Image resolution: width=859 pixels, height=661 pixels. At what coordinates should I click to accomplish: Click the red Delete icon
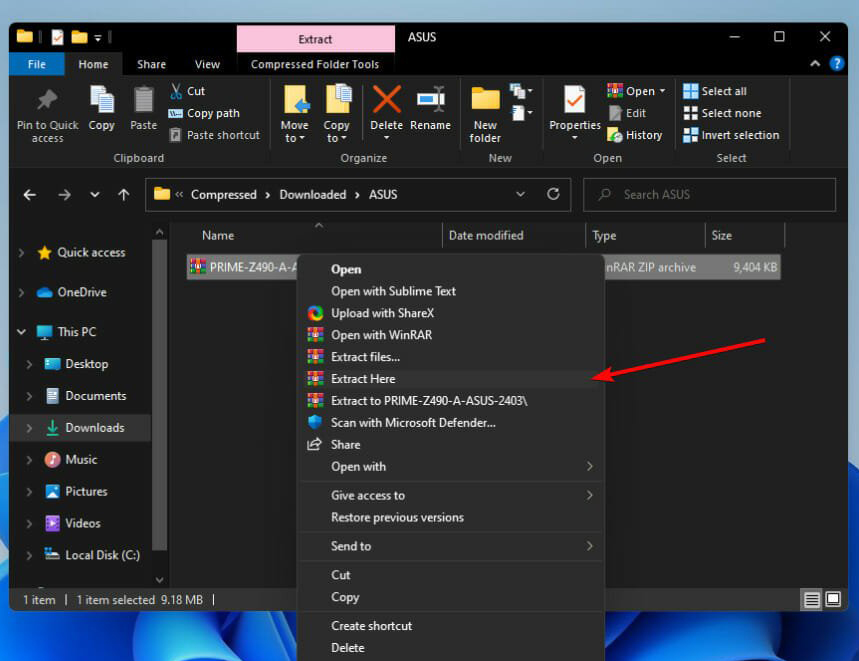coord(386,100)
